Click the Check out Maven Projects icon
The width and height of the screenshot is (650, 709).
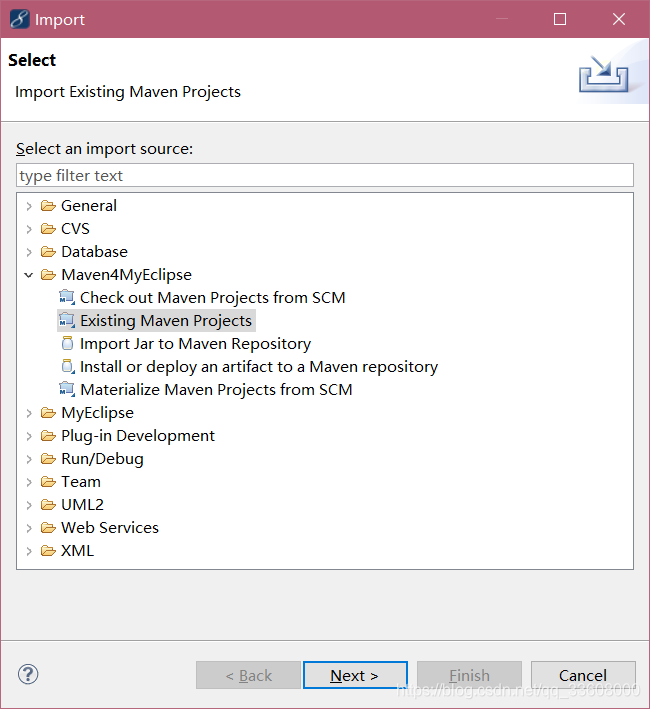tap(67, 298)
